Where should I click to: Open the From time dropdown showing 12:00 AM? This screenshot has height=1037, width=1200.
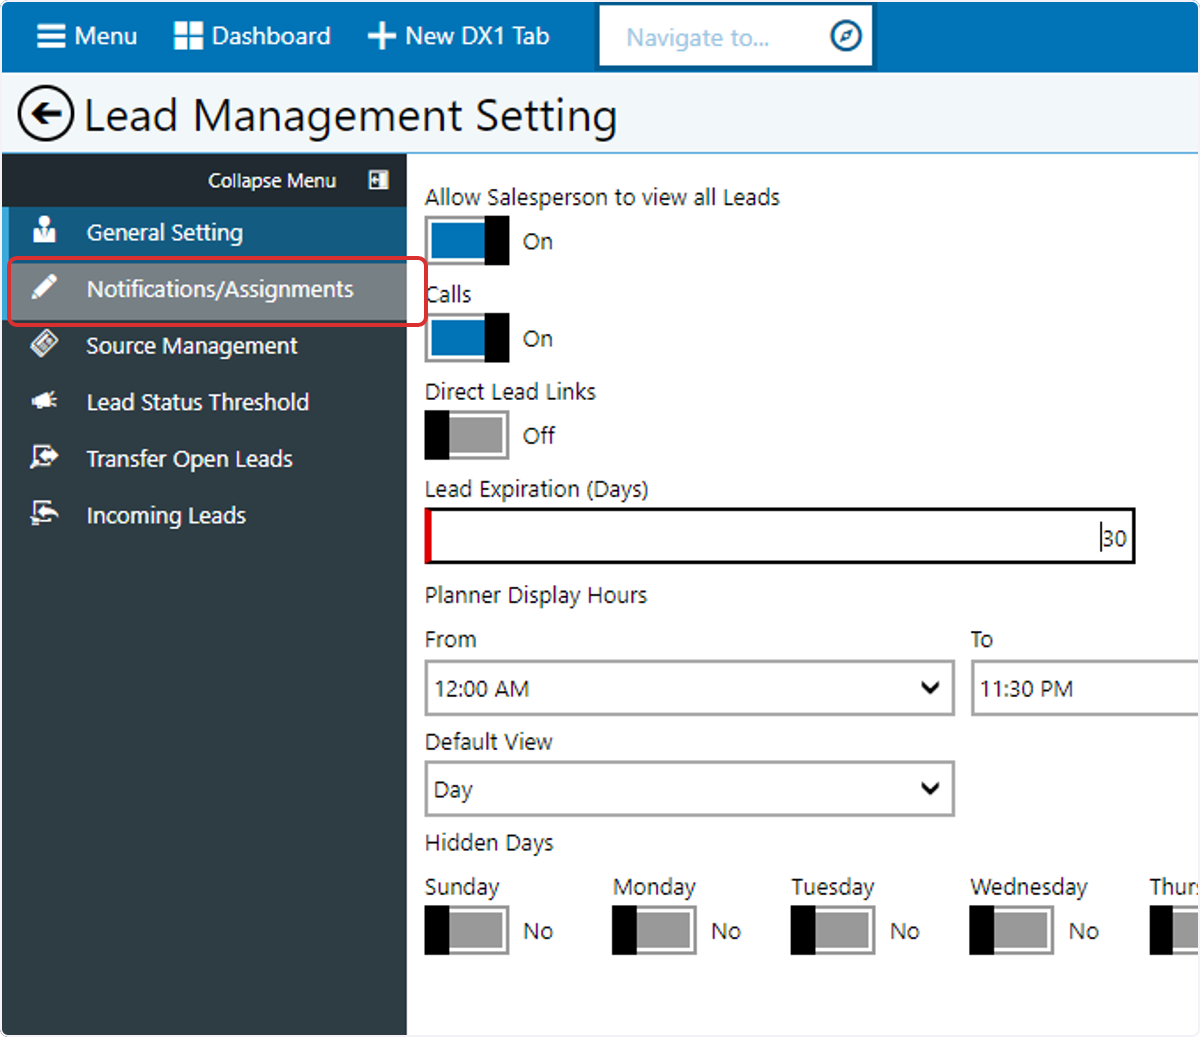click(x=689, y=688)
